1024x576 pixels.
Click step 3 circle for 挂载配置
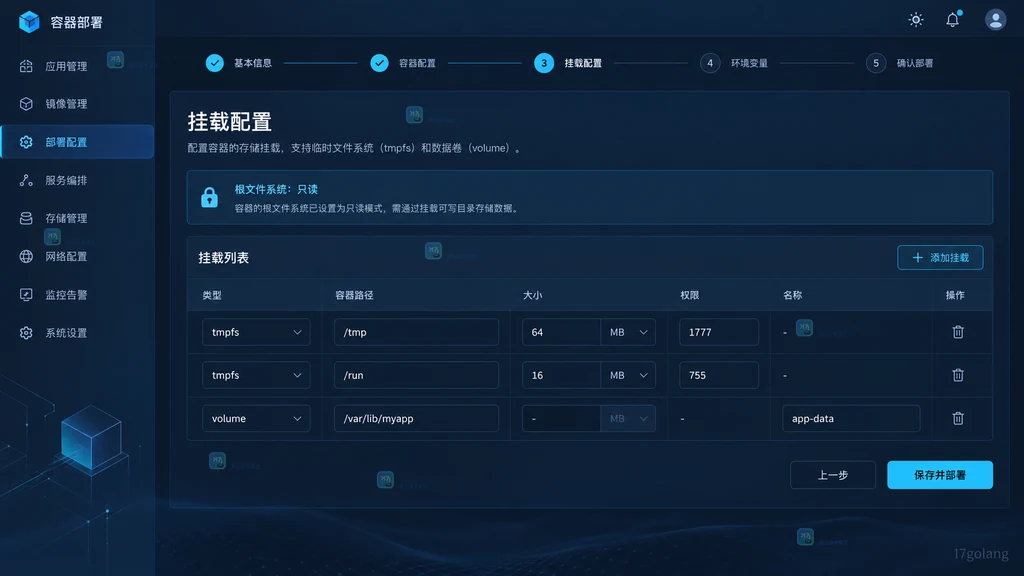[x=543, y=63]
